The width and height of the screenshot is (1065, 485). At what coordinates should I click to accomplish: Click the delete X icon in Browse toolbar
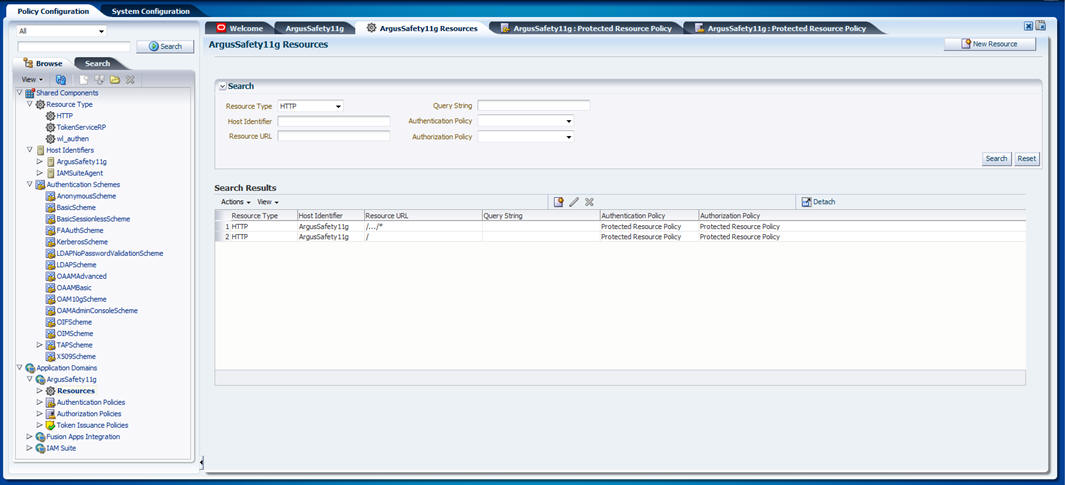(x=130, y=79)
